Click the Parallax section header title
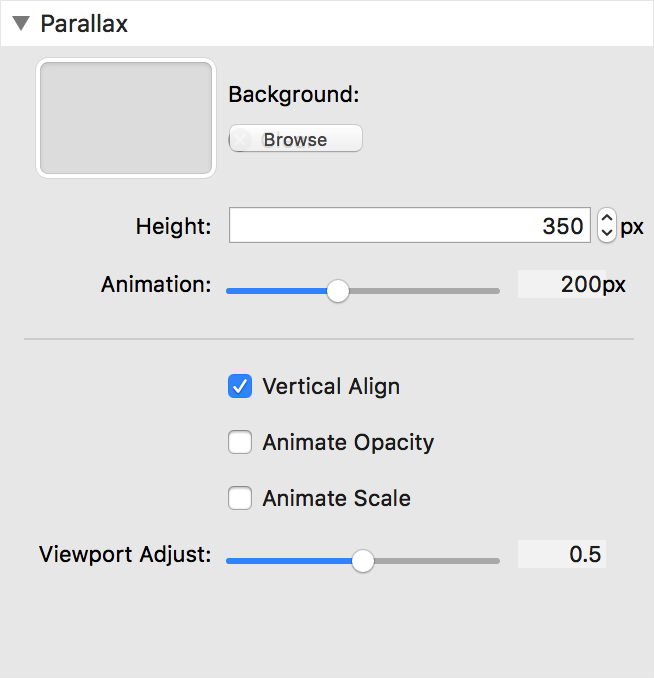This screenshot has width=654, height=678. (84, 24)
